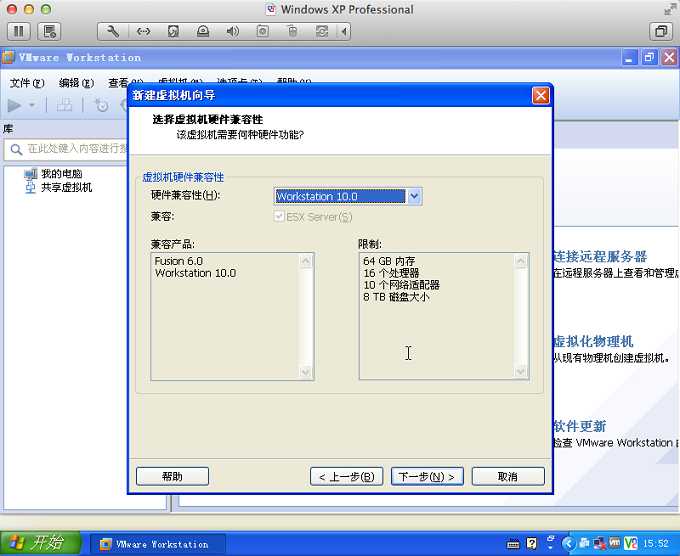This screenshot has height=556, width=680.
Task: Close the 新建虚拟机向导 dialog
Action: click(x=540, y=95)
